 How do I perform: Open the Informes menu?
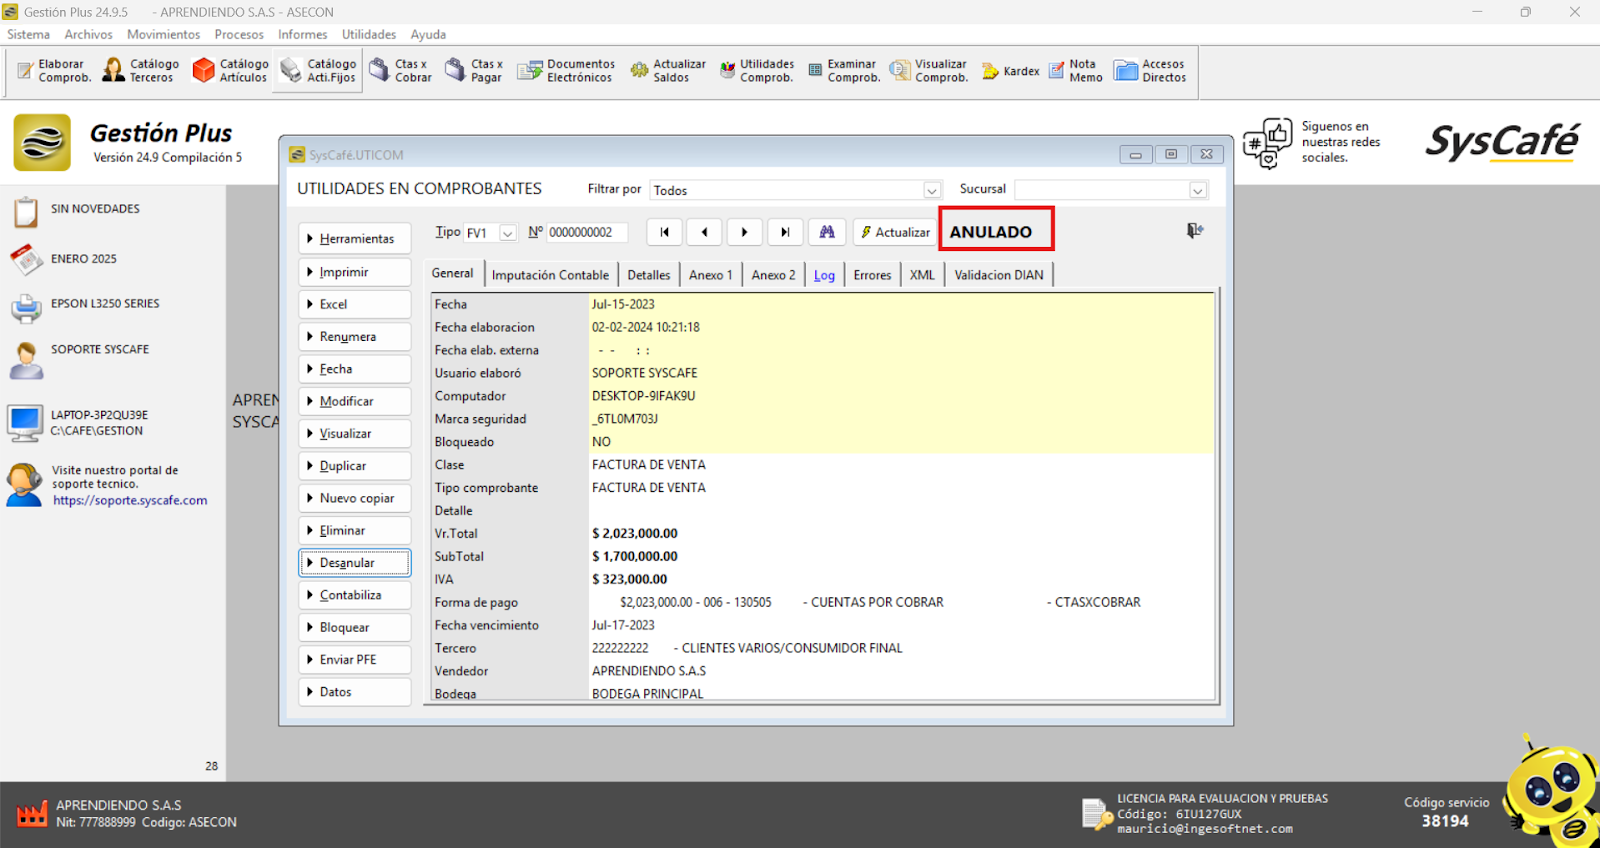[x=302, y=34]
